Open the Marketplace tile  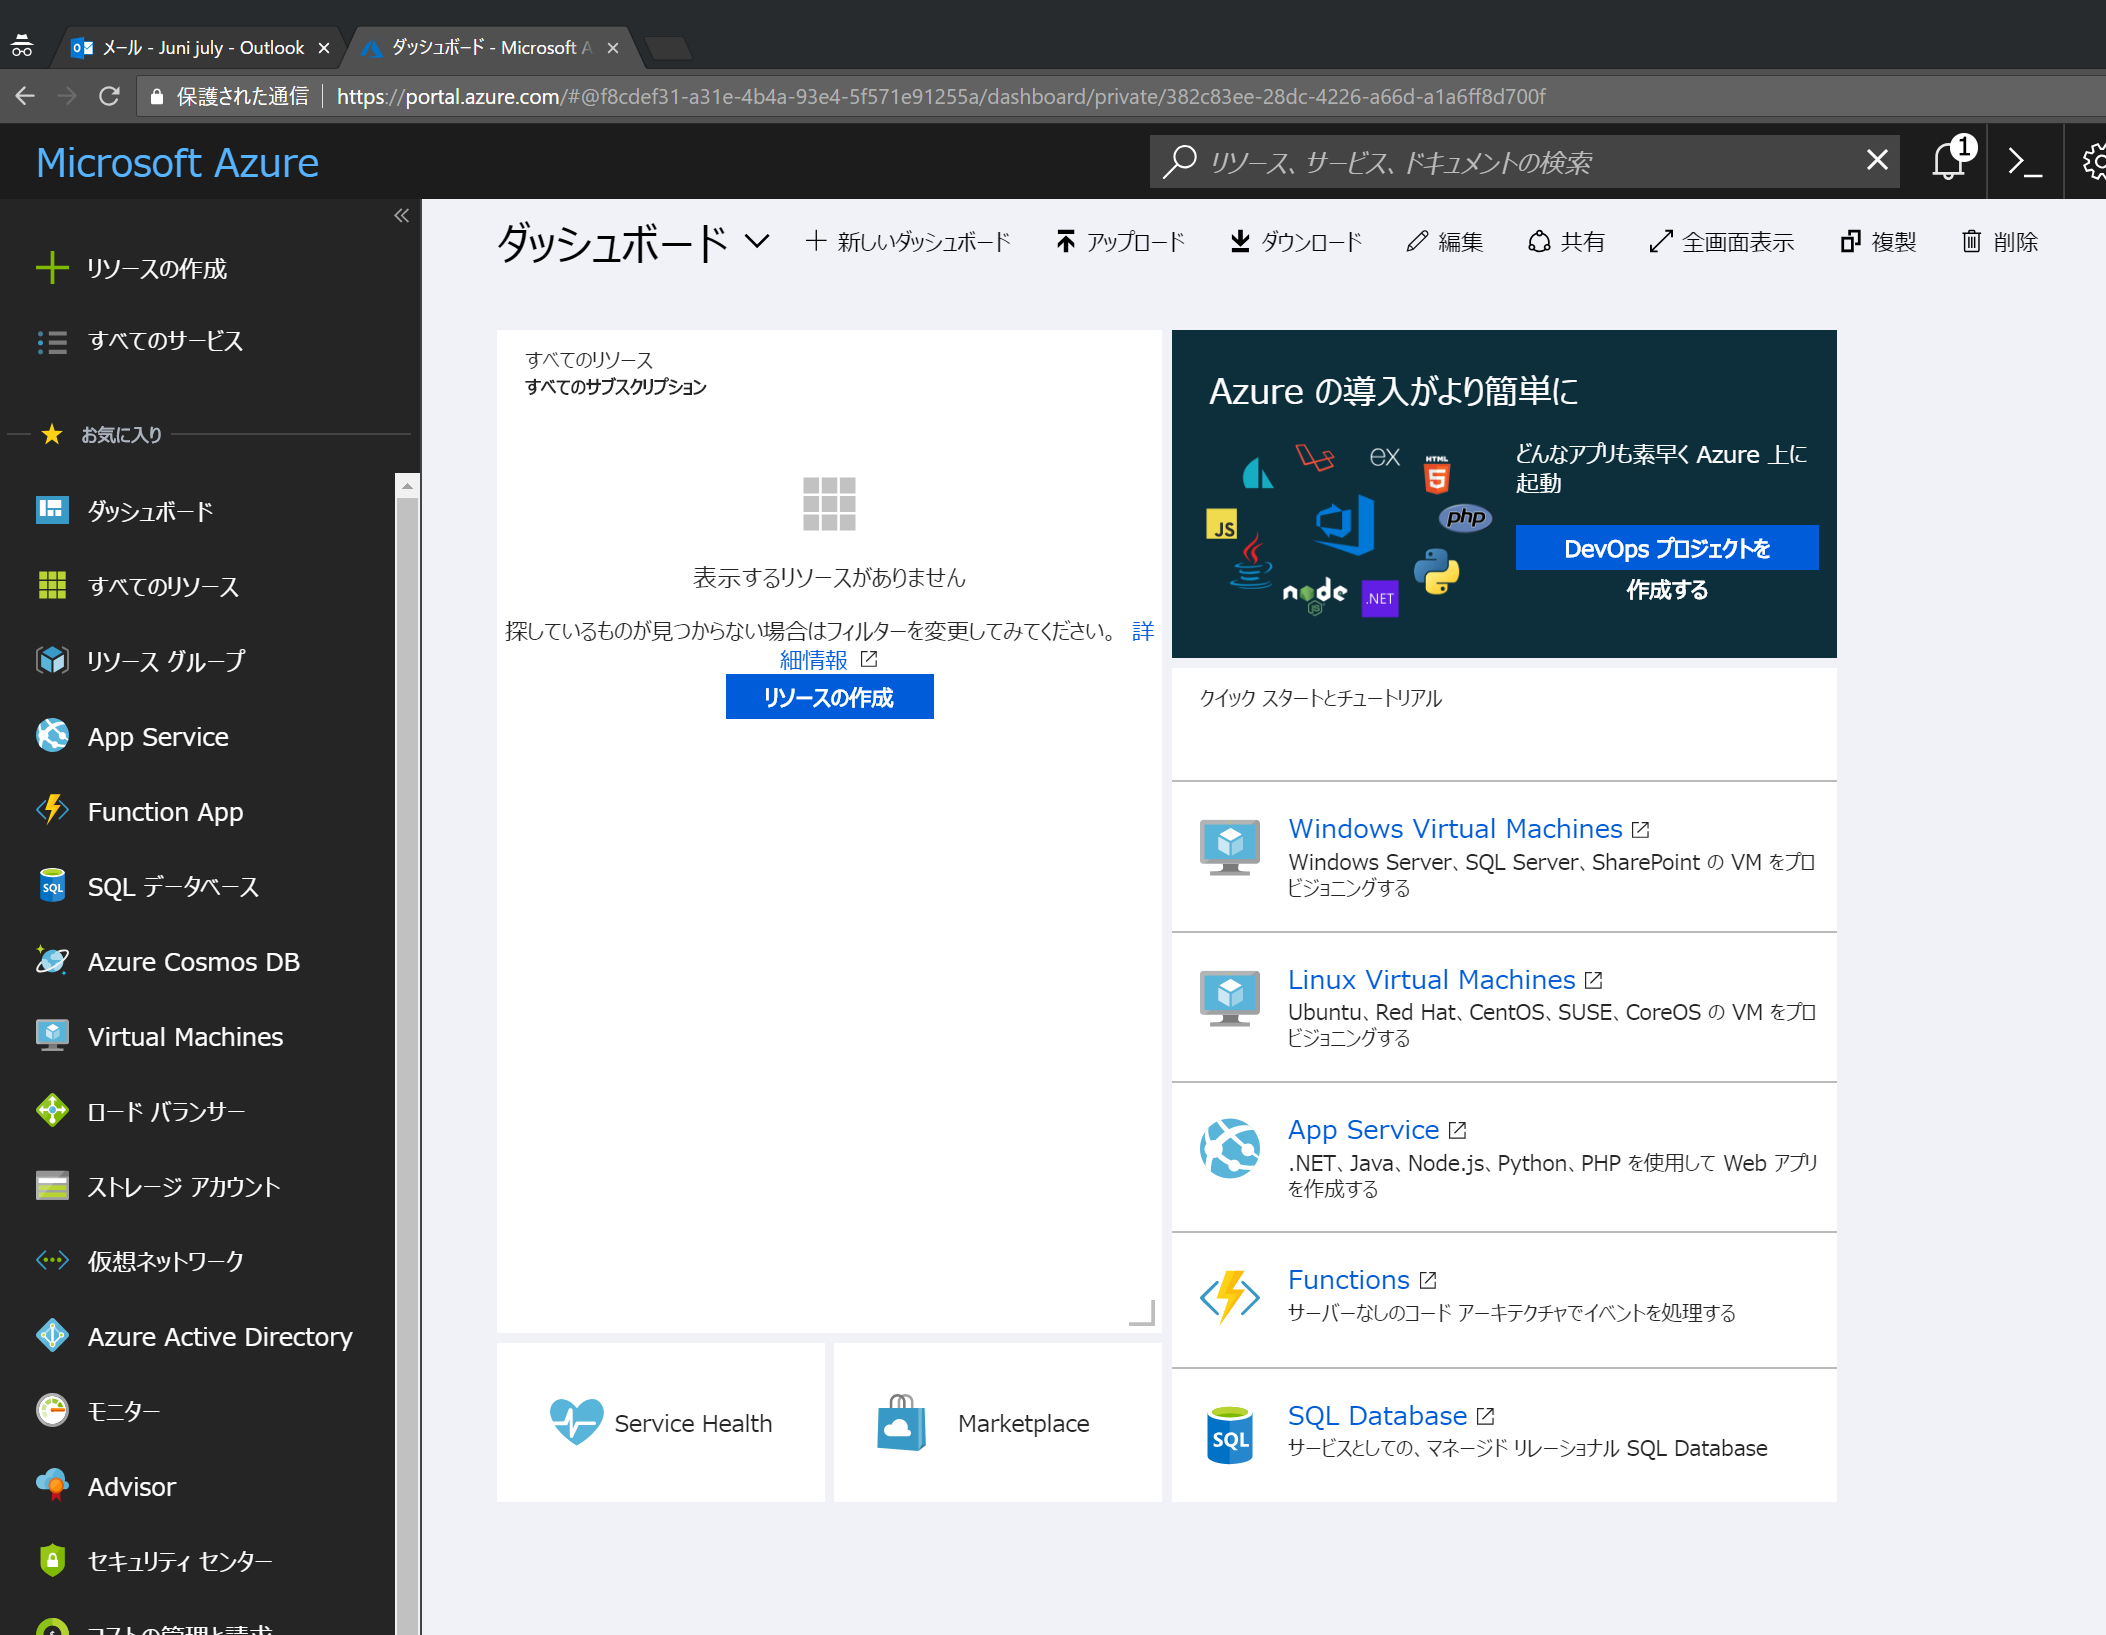[998, 1422]
